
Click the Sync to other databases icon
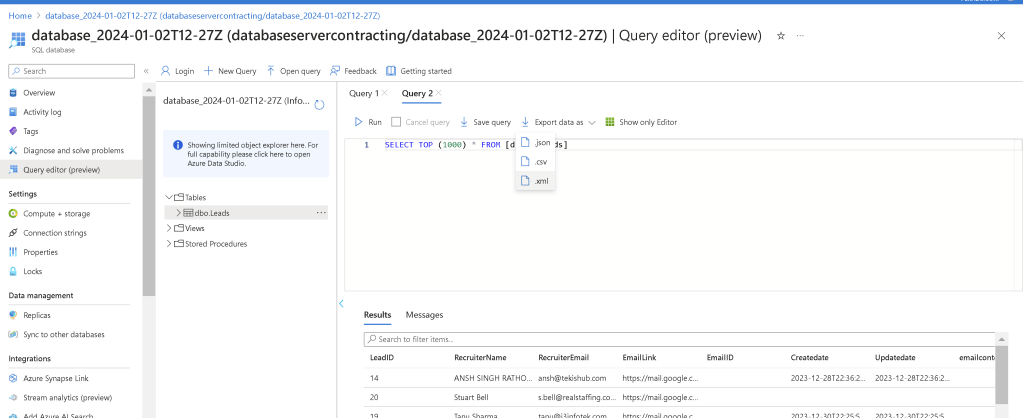(13, 335)
